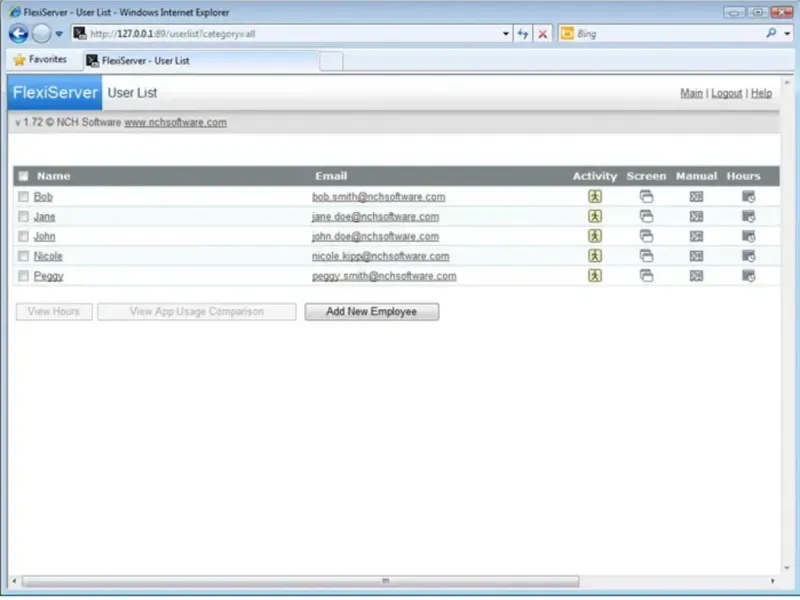Click the Refresh page icon
The image size is (800, 600).
point(523,34)
